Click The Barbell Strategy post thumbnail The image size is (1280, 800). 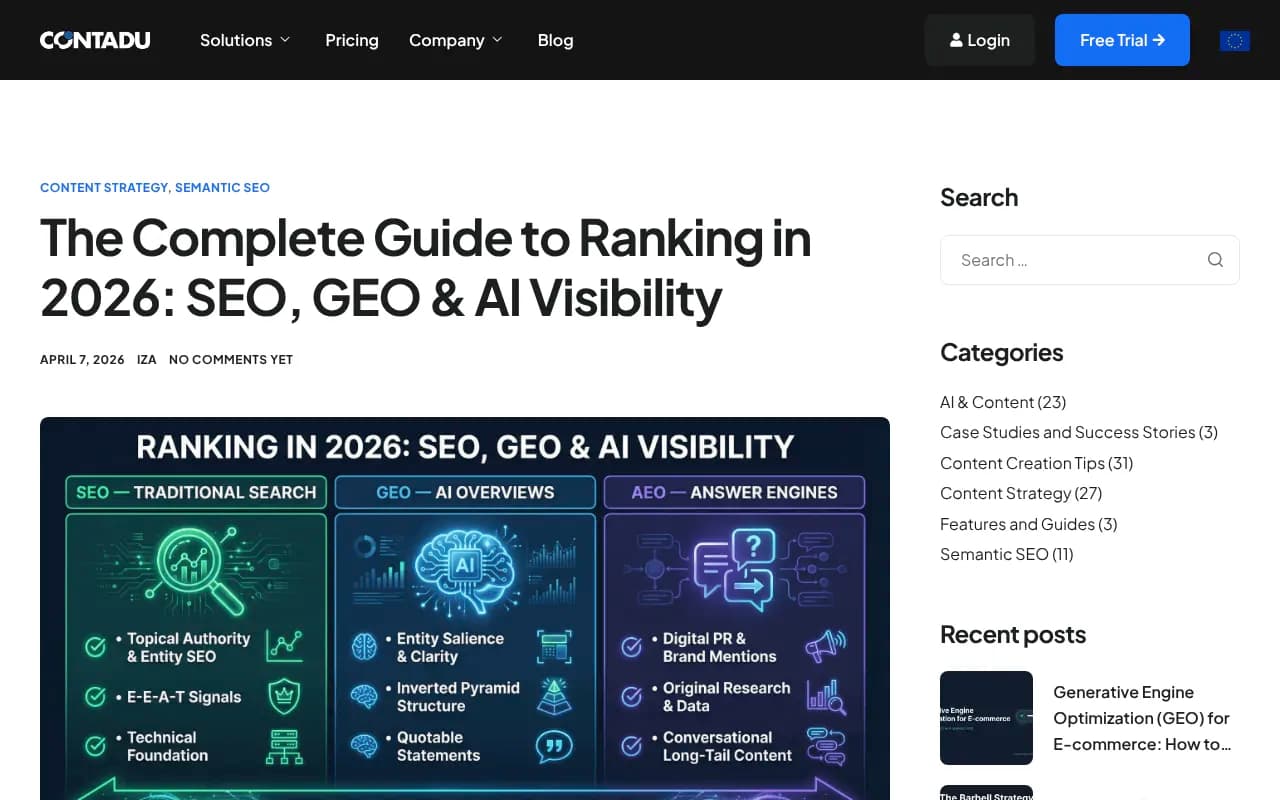[986, 793]
